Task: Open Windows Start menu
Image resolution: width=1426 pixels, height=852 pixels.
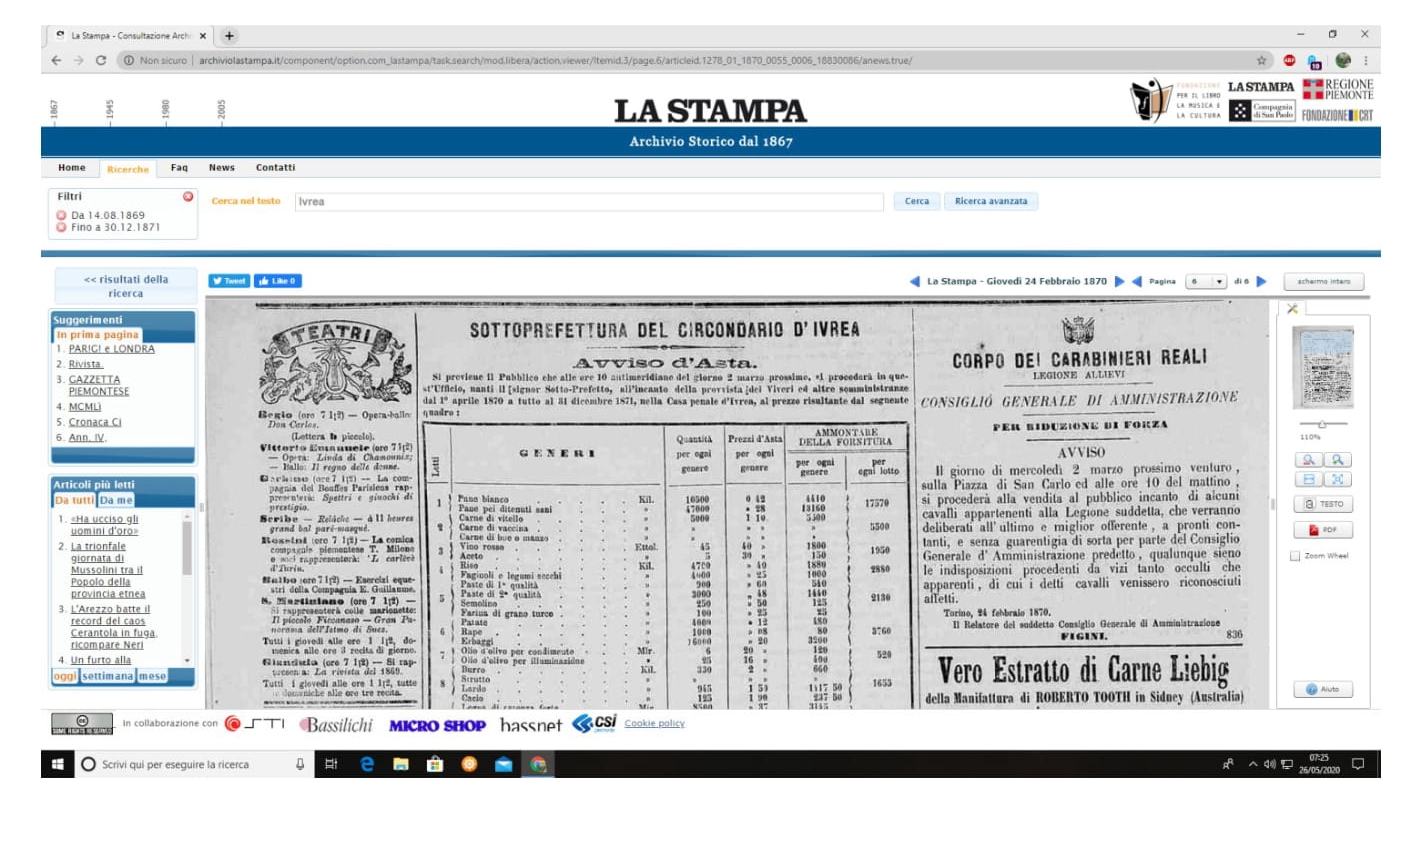Action: point(58,764)
